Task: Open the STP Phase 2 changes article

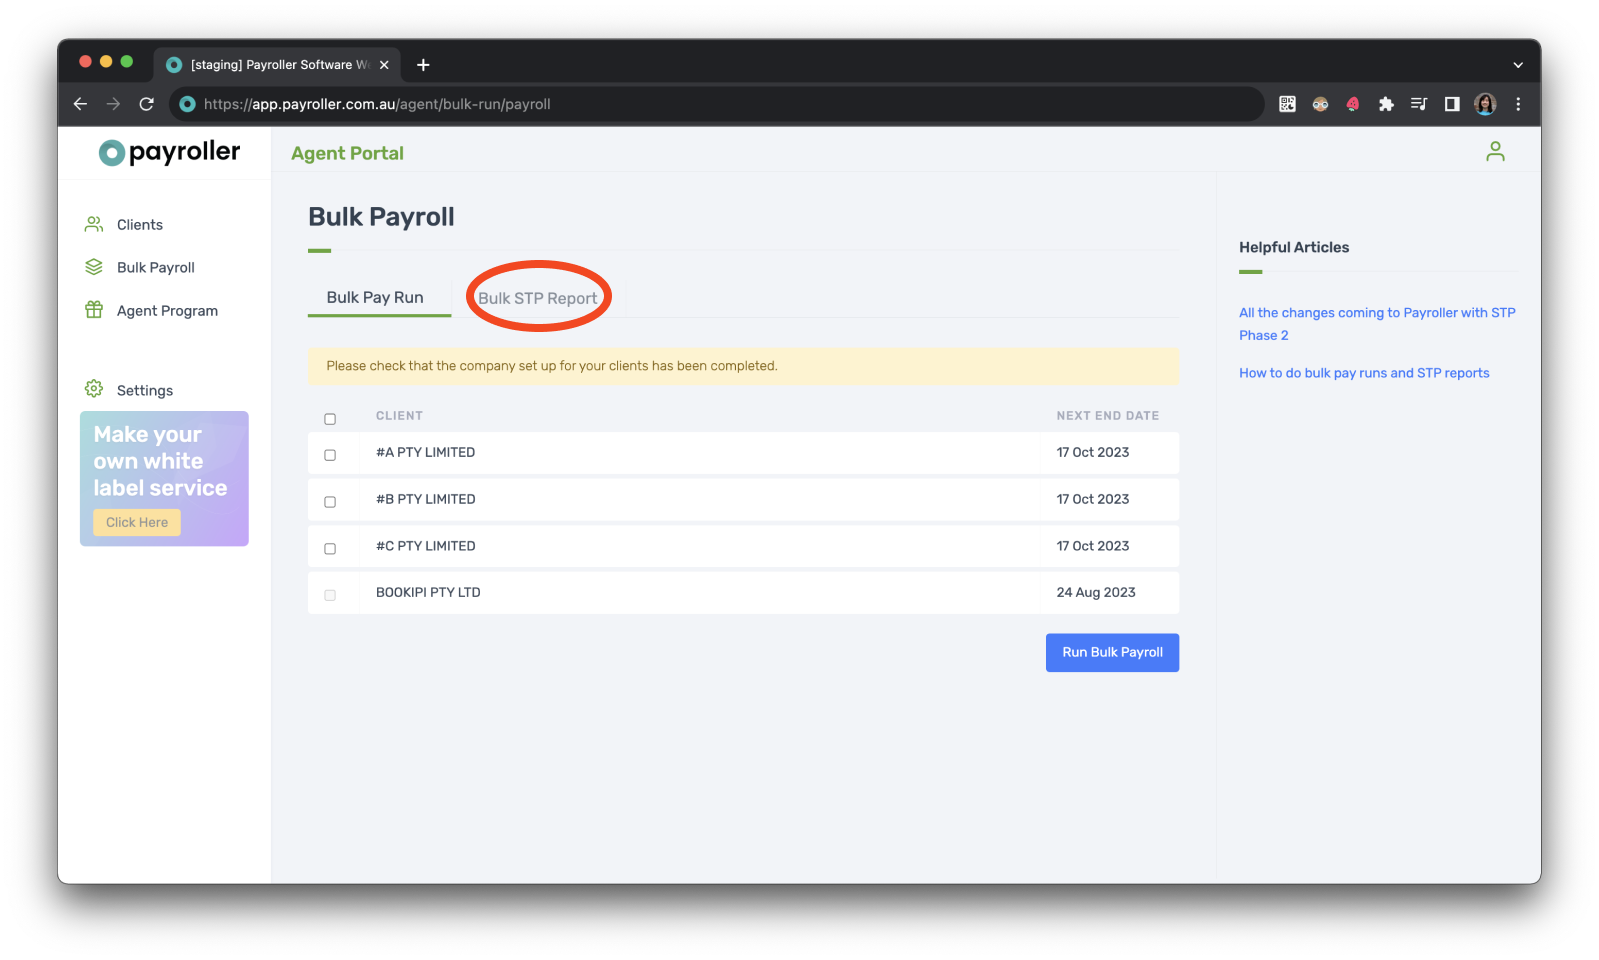Action: click(x=1377, y=324)
